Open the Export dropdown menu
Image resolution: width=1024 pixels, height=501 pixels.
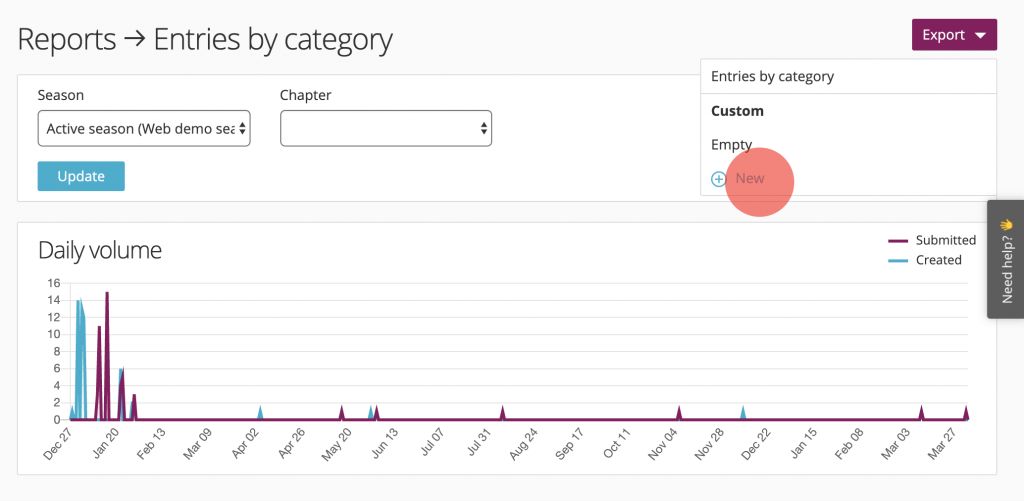click(x=953, y=35)
